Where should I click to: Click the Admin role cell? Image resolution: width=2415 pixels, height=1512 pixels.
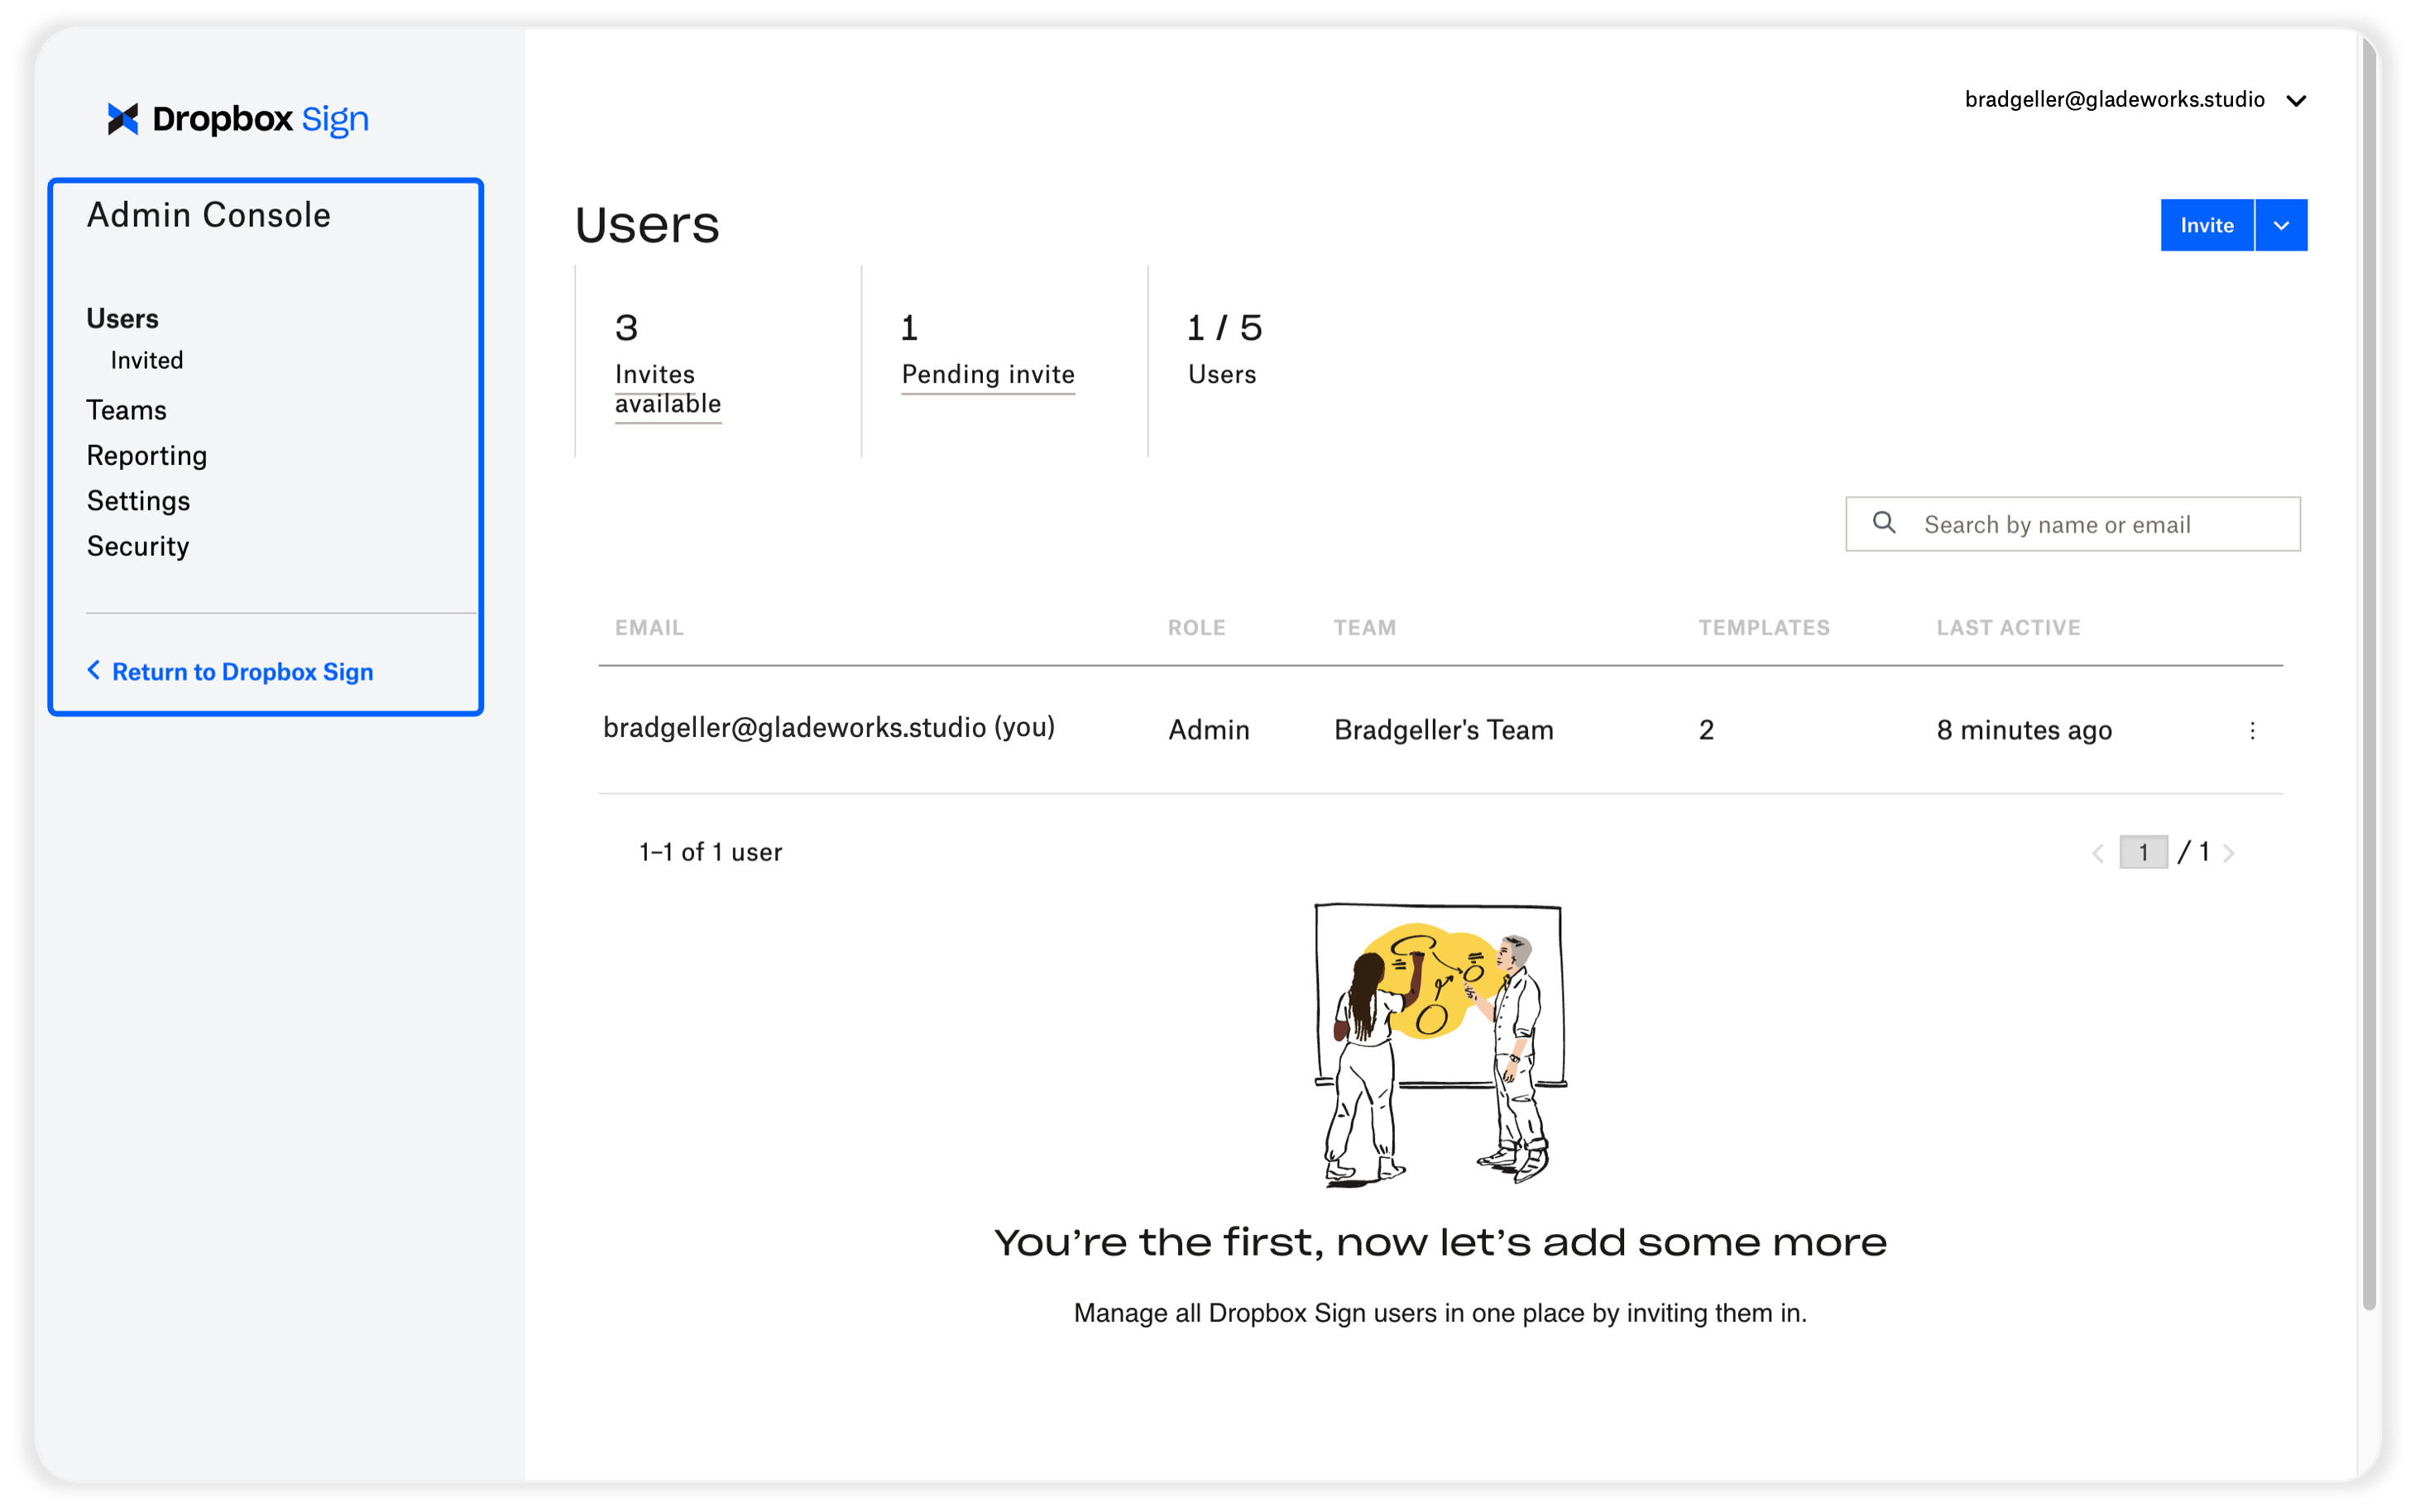(x=1209, y=730)
